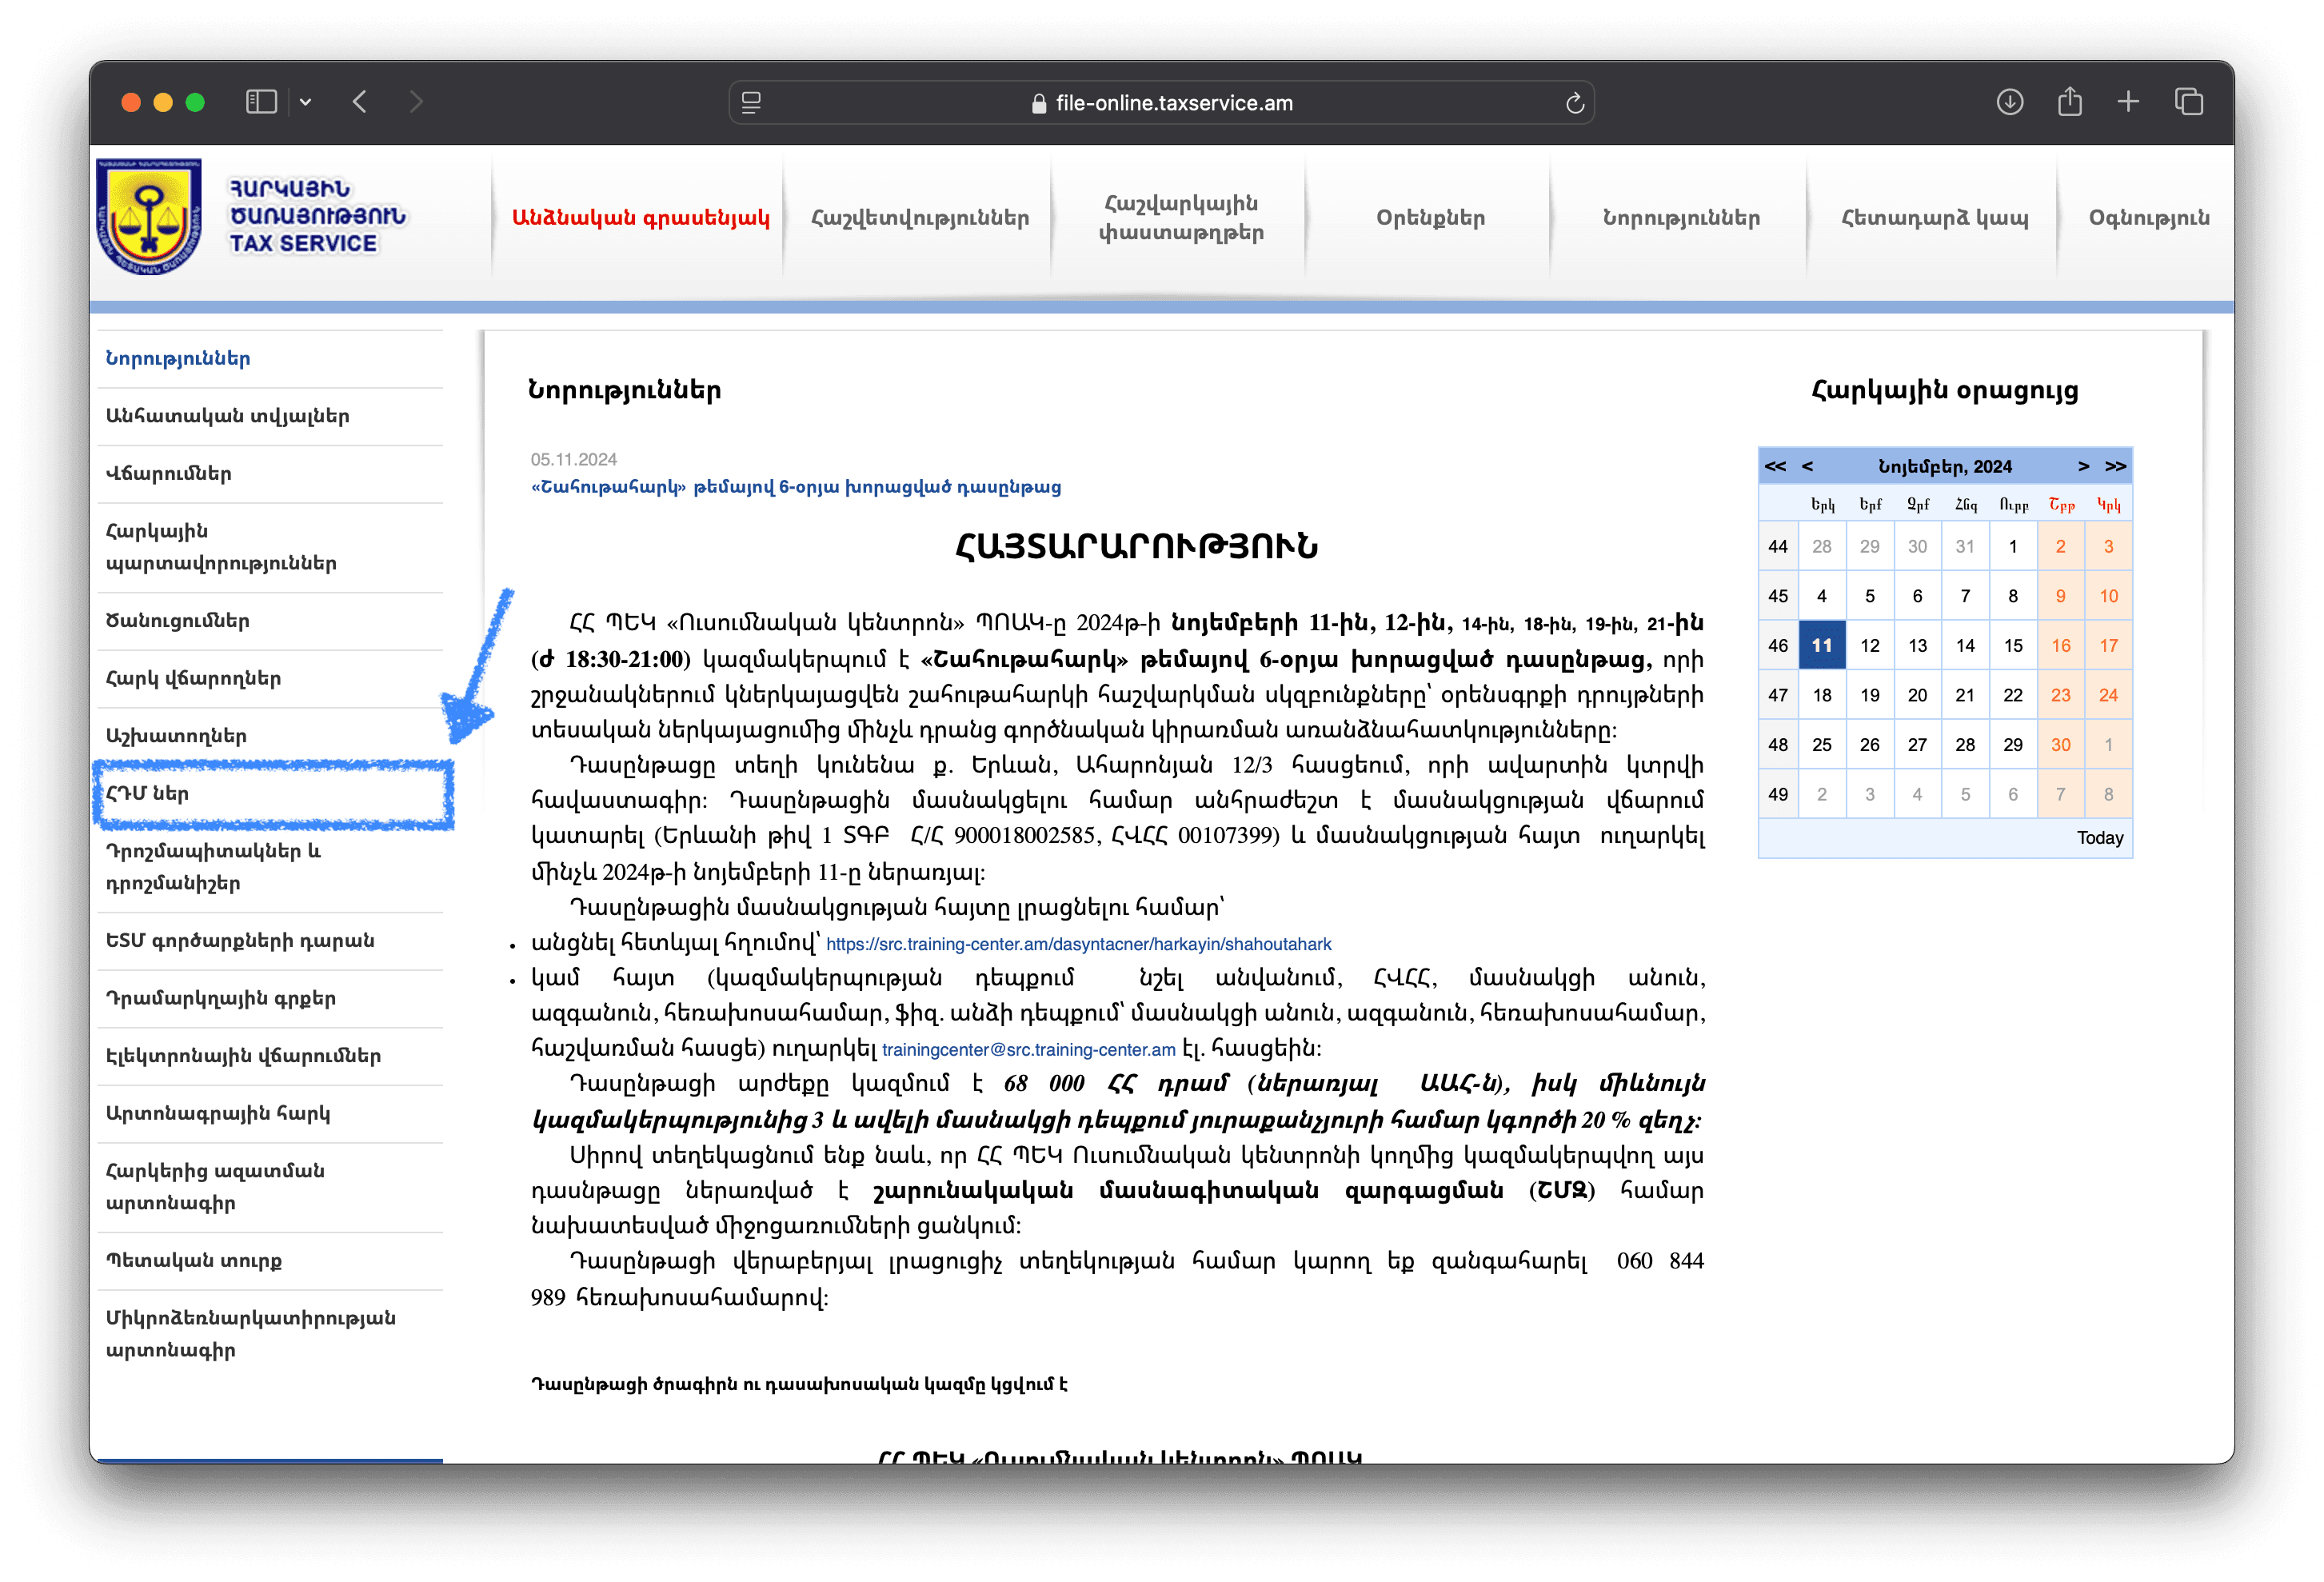Image resolution: width=2324 pixels, height=1582 pixels.
Task: Open the Անձնական գրասենյակ menu tab
Action: point(640,218)
